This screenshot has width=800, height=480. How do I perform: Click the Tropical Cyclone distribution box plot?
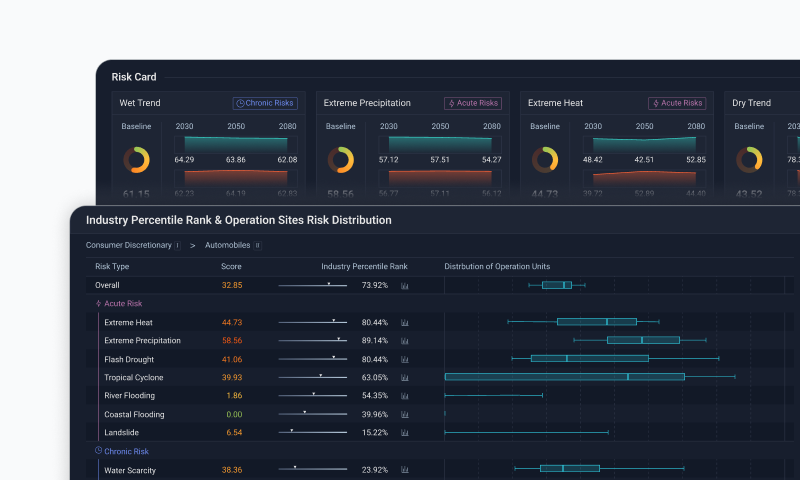(590, 377)
